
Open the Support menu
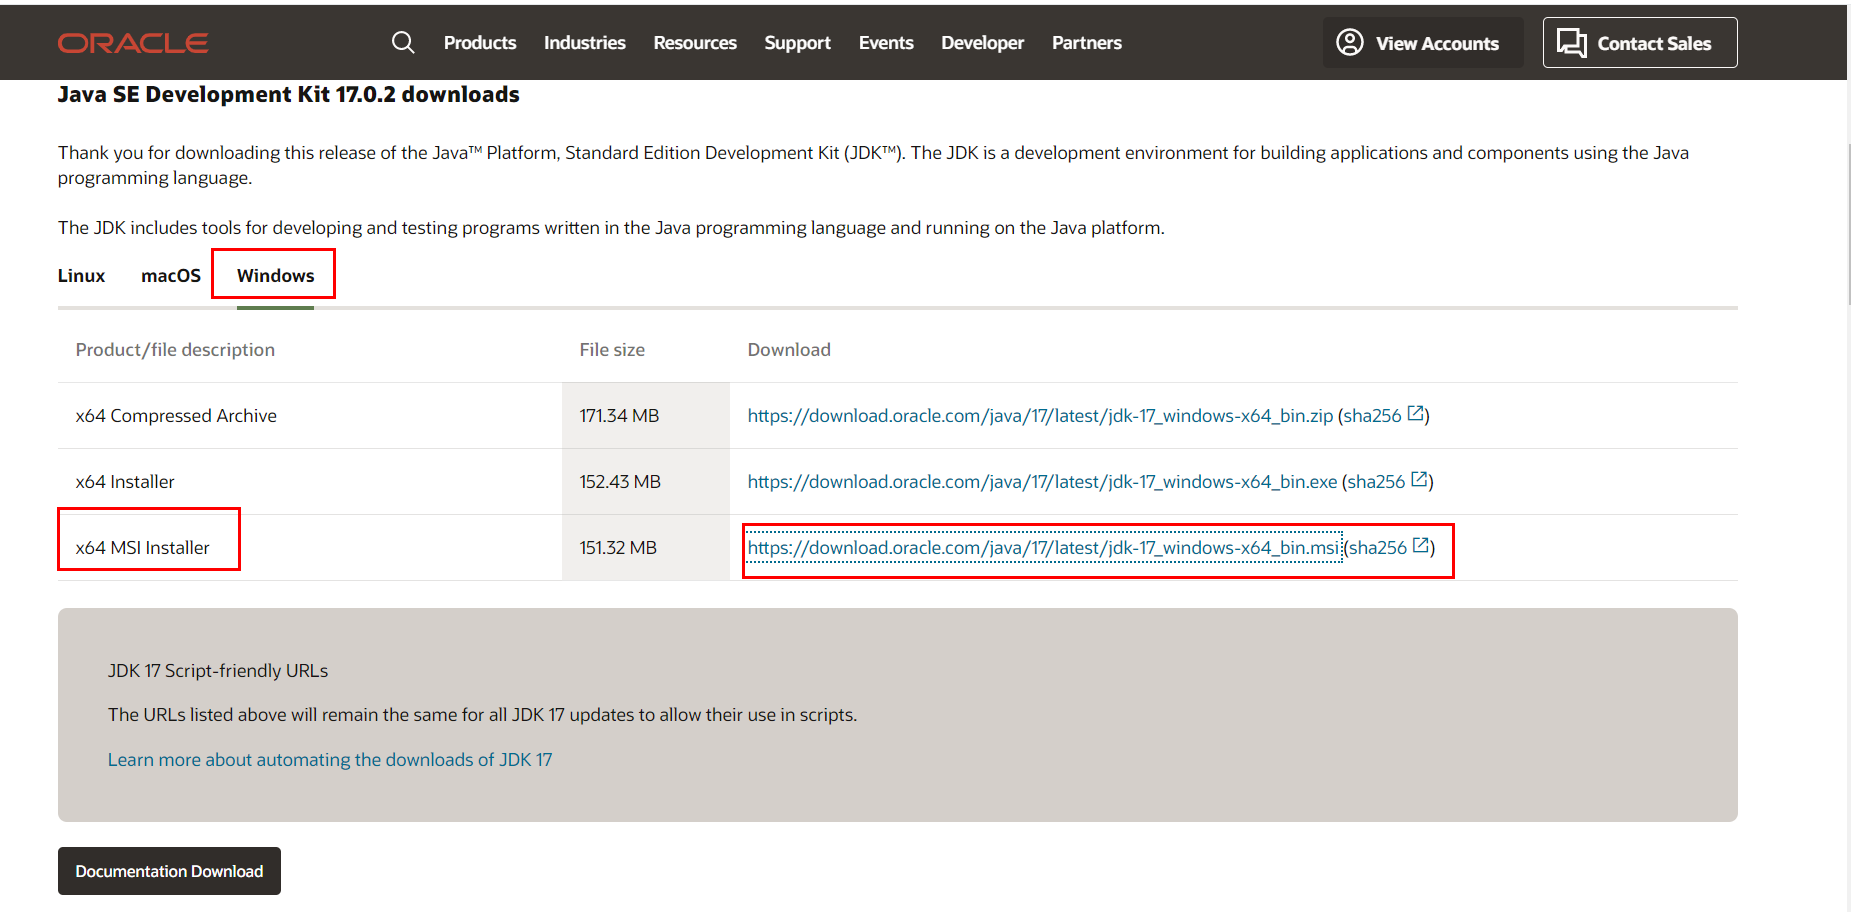pyautogui.click(x=798, y=43)
